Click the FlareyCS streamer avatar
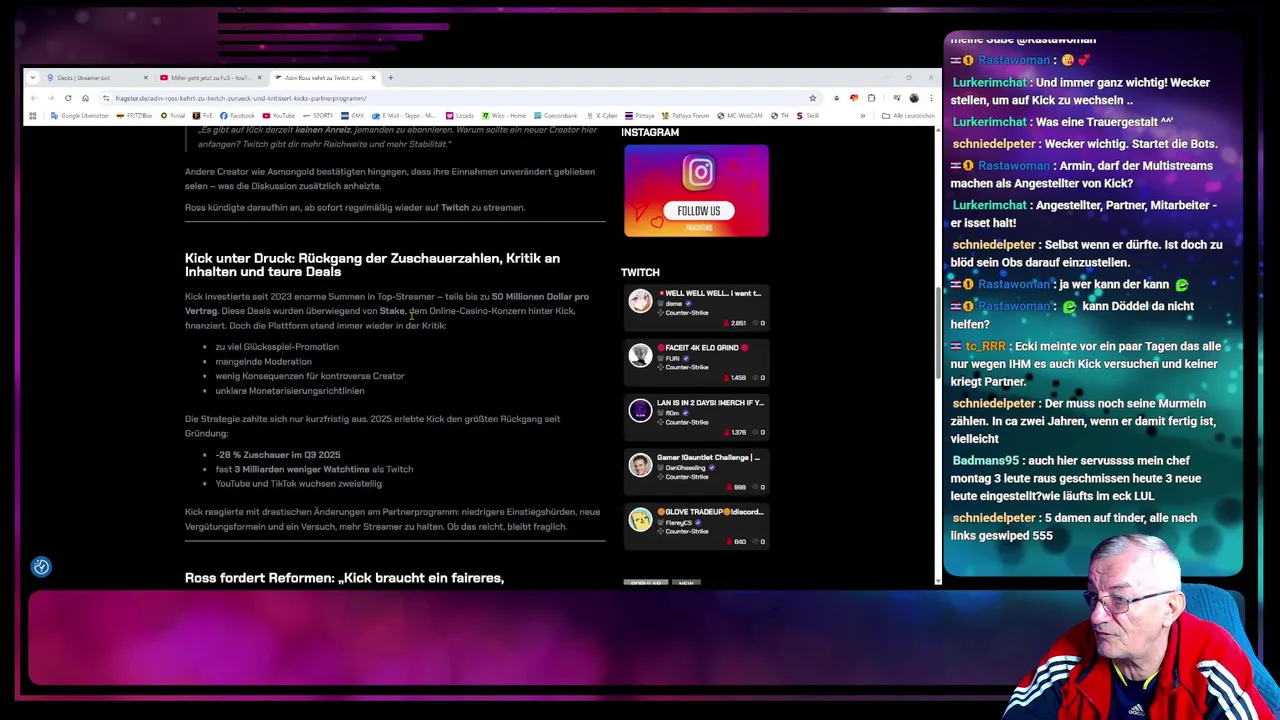 tap(640, 520)
